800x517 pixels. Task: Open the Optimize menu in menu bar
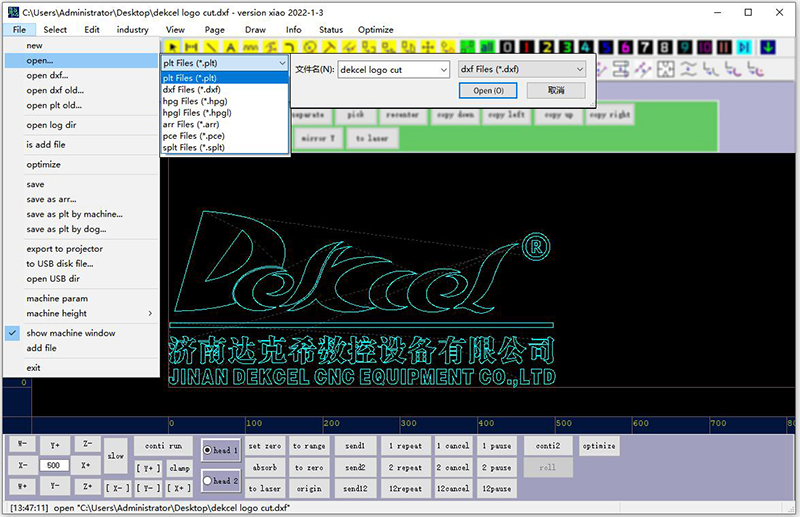point(376,30)
